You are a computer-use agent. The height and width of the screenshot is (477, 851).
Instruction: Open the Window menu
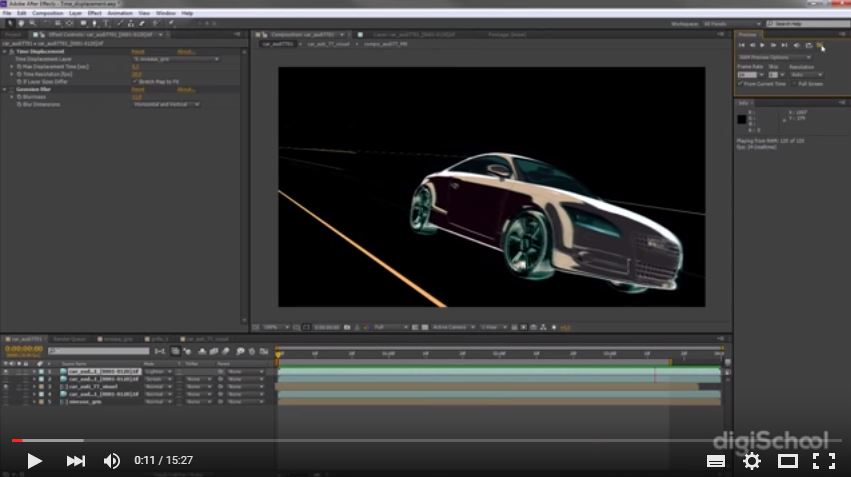point(166,13)
